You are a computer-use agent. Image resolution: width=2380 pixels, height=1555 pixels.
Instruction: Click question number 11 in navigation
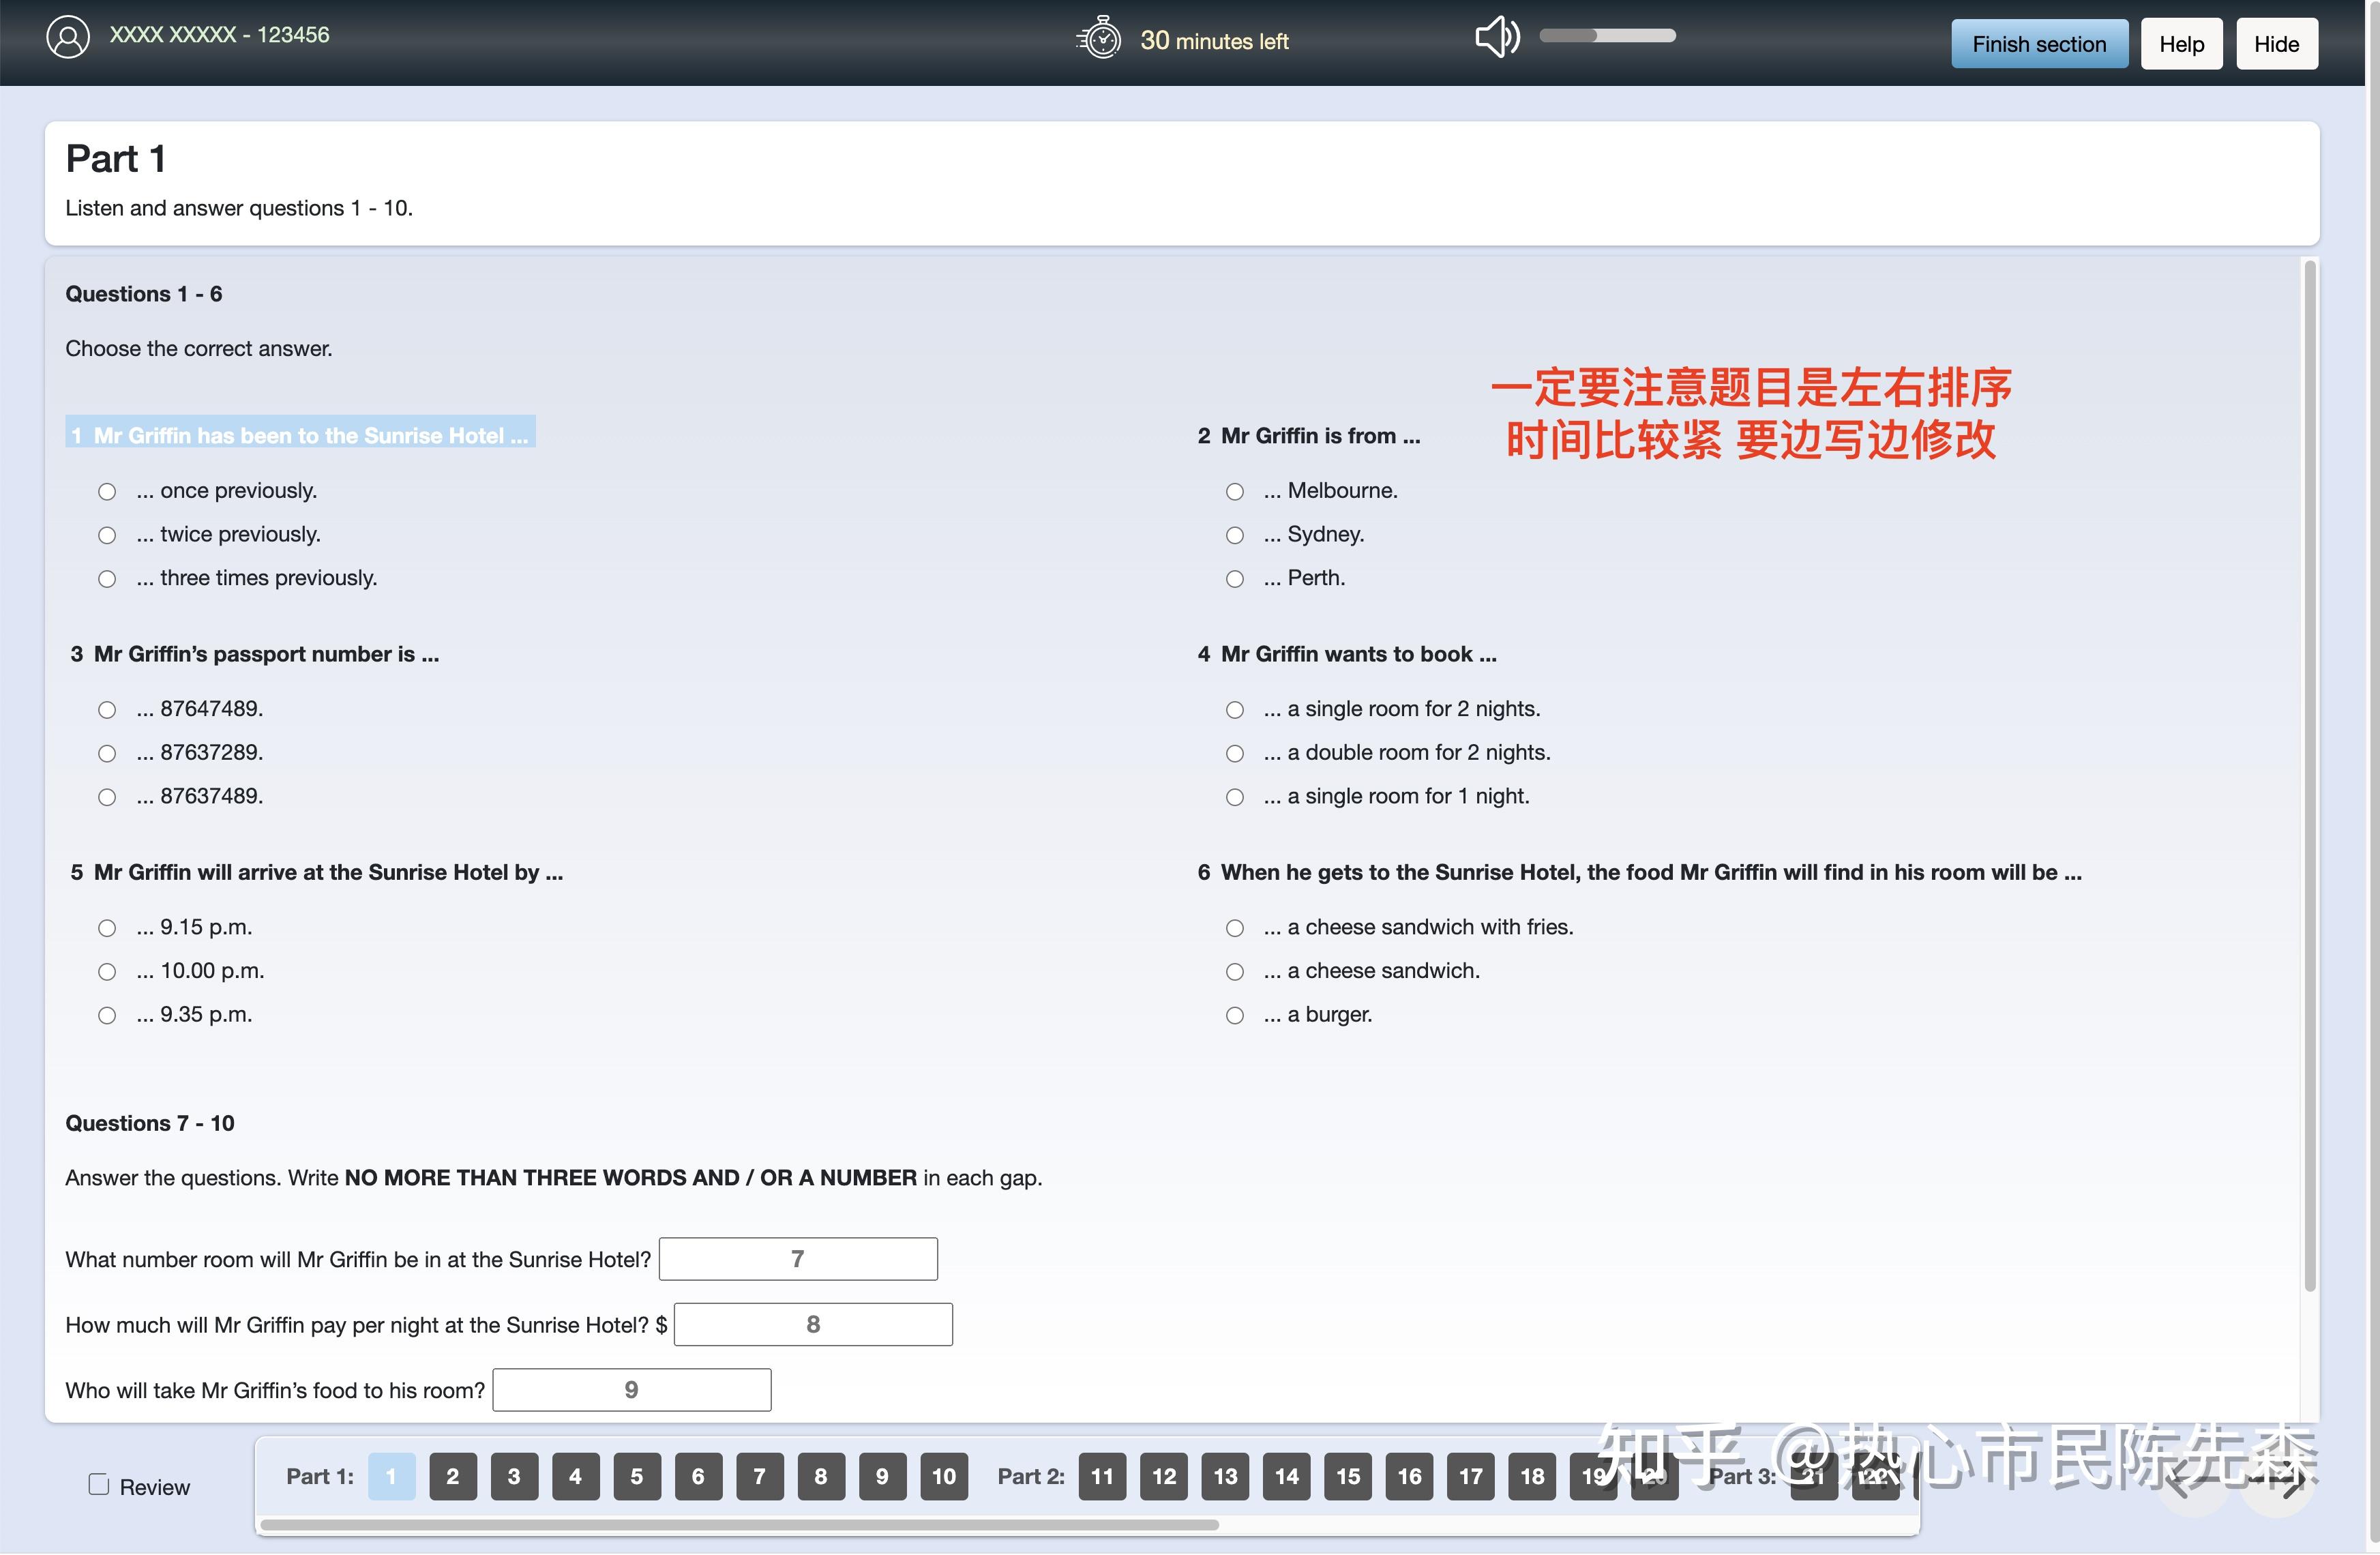tap(1100, 1477)
